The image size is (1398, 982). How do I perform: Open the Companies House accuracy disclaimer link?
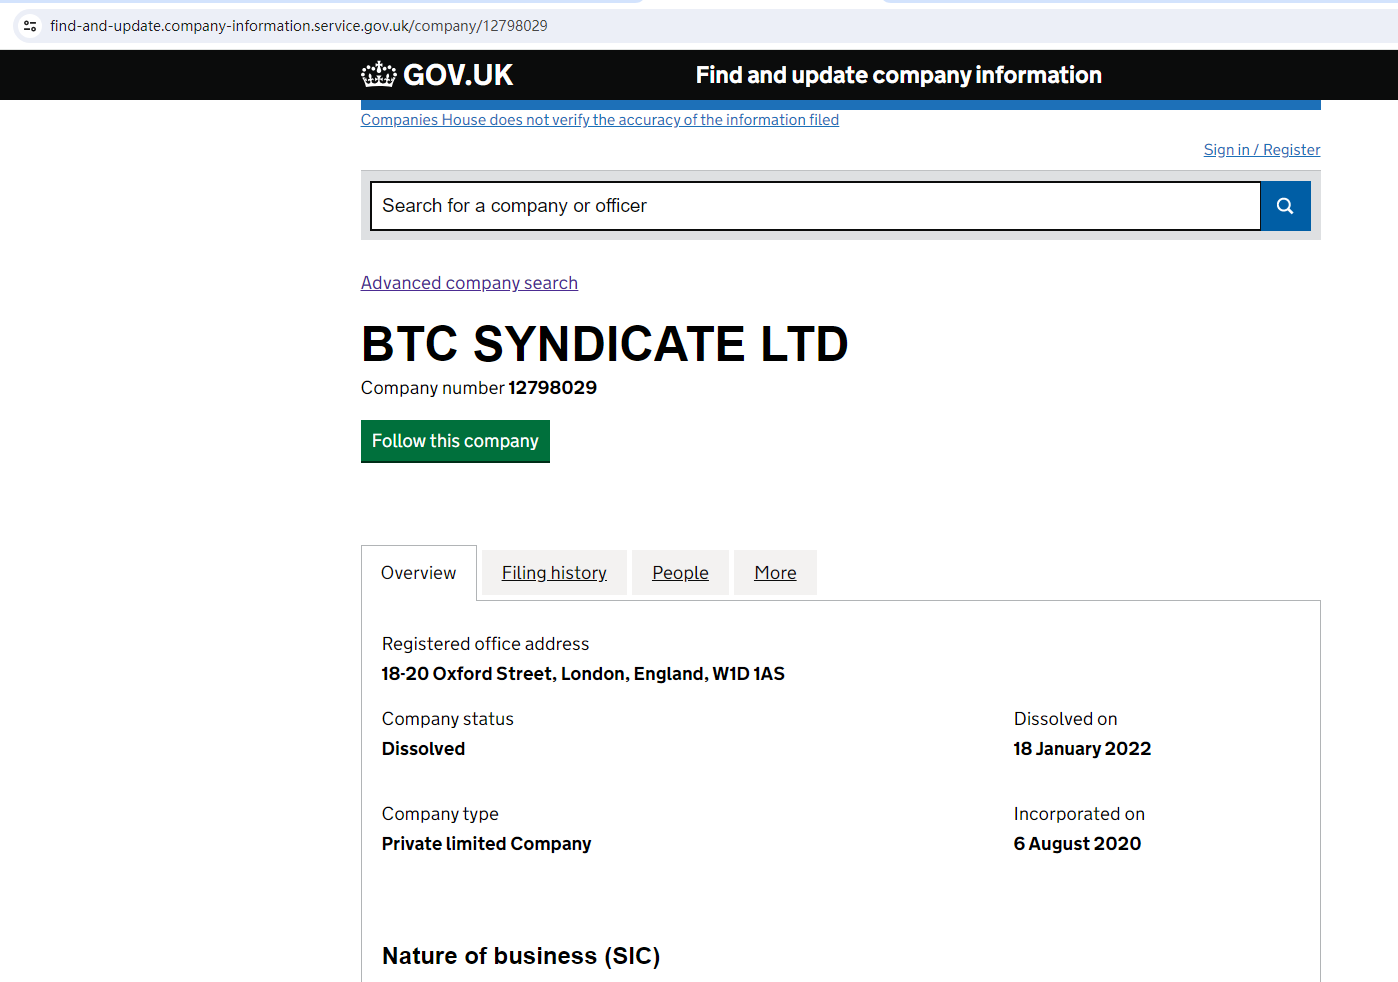[x=599, y=120]
